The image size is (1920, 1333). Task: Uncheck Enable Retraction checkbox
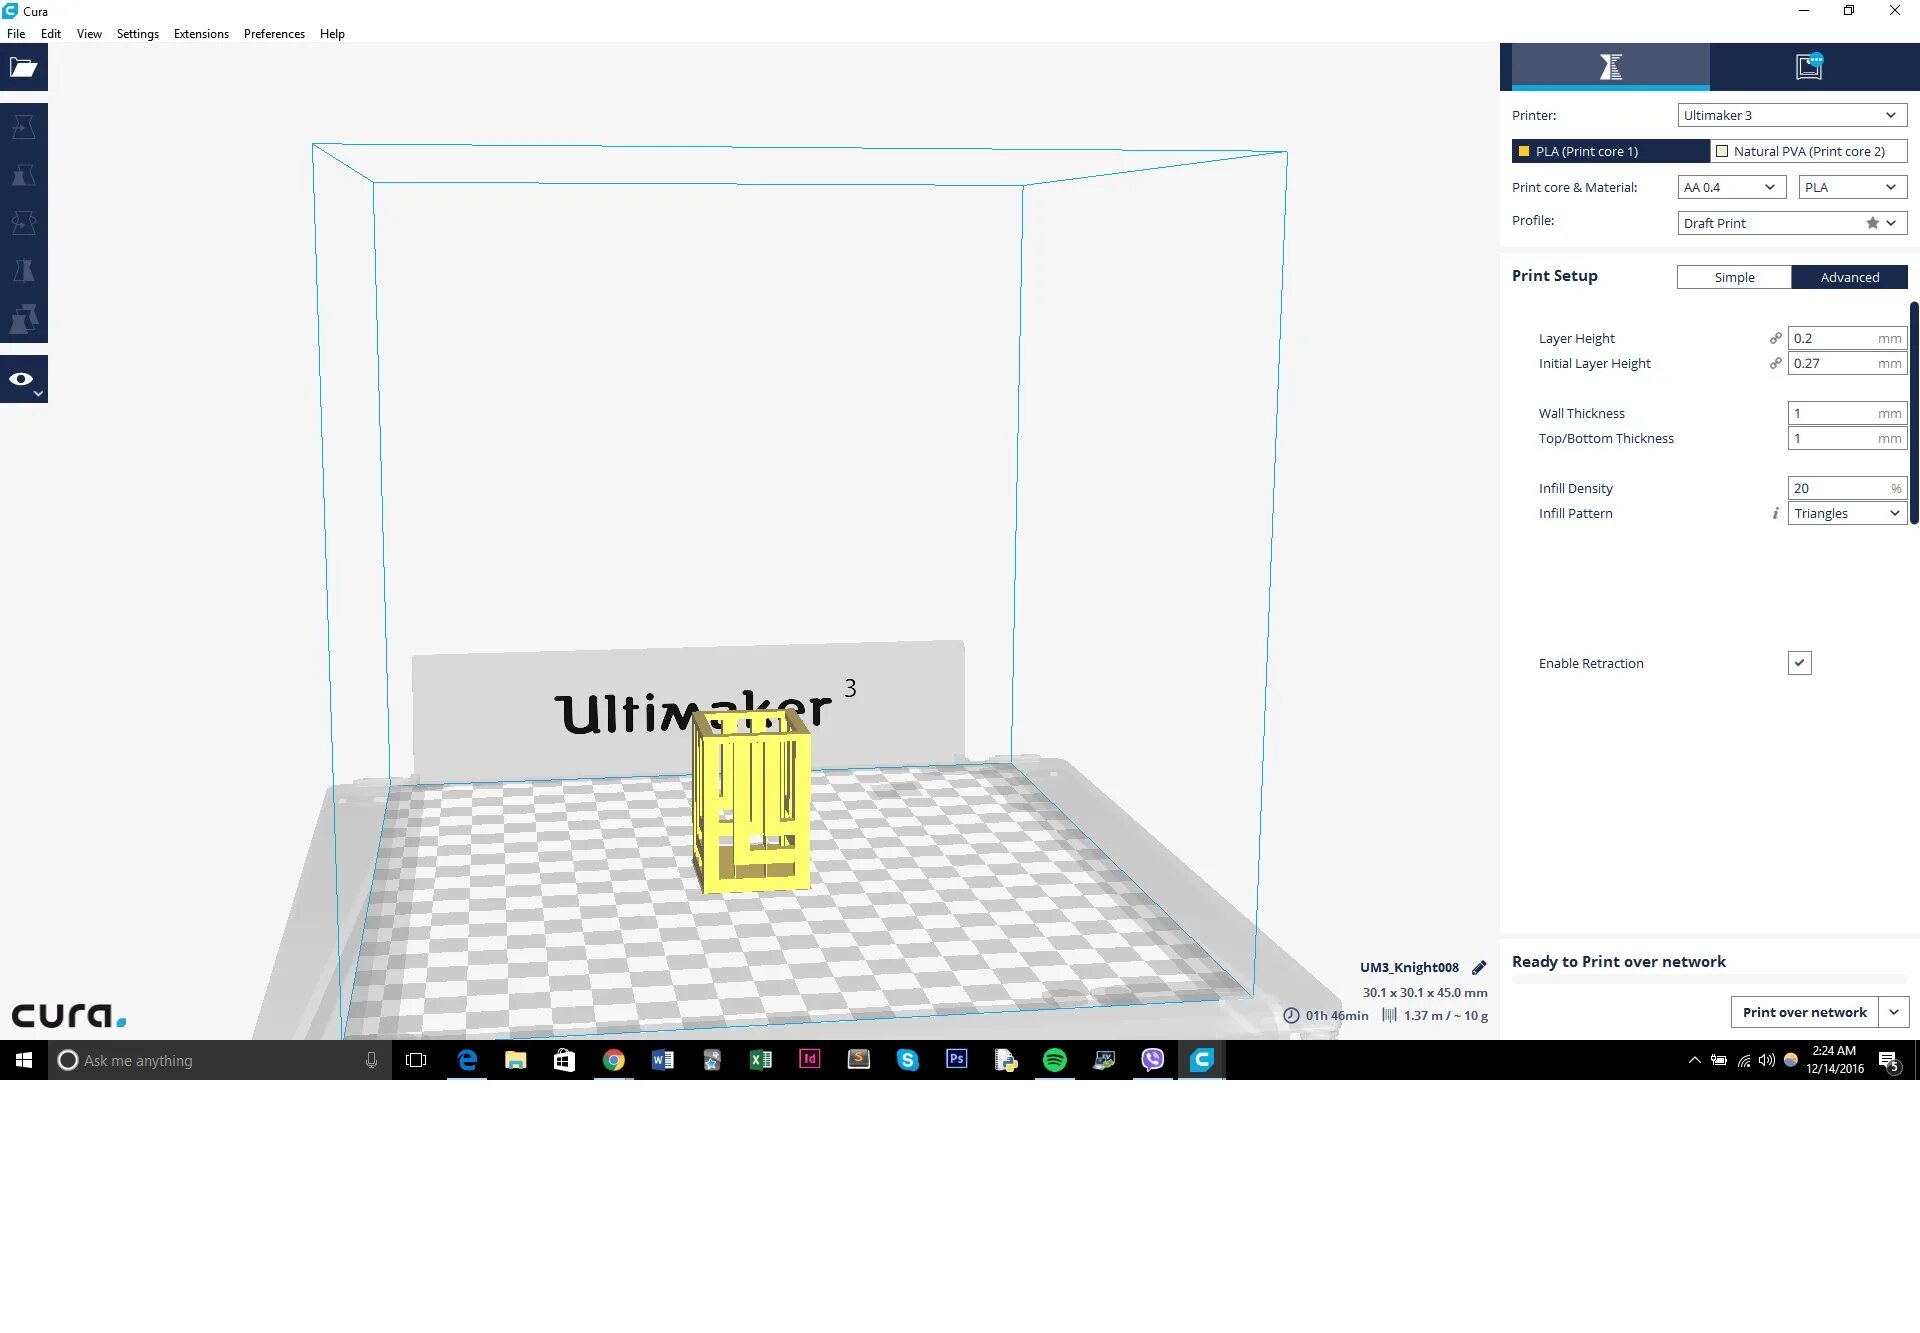(1799, 663)
